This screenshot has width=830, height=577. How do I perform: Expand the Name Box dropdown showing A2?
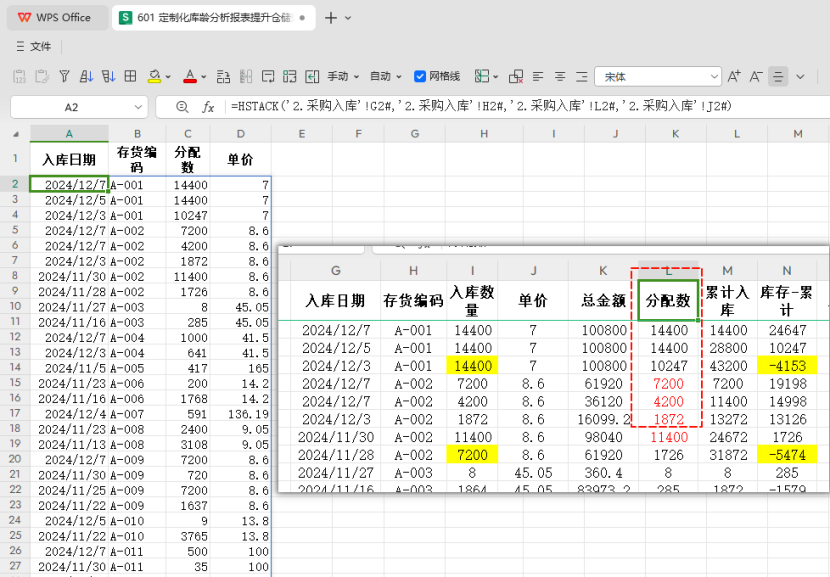[x=137, y=107]
